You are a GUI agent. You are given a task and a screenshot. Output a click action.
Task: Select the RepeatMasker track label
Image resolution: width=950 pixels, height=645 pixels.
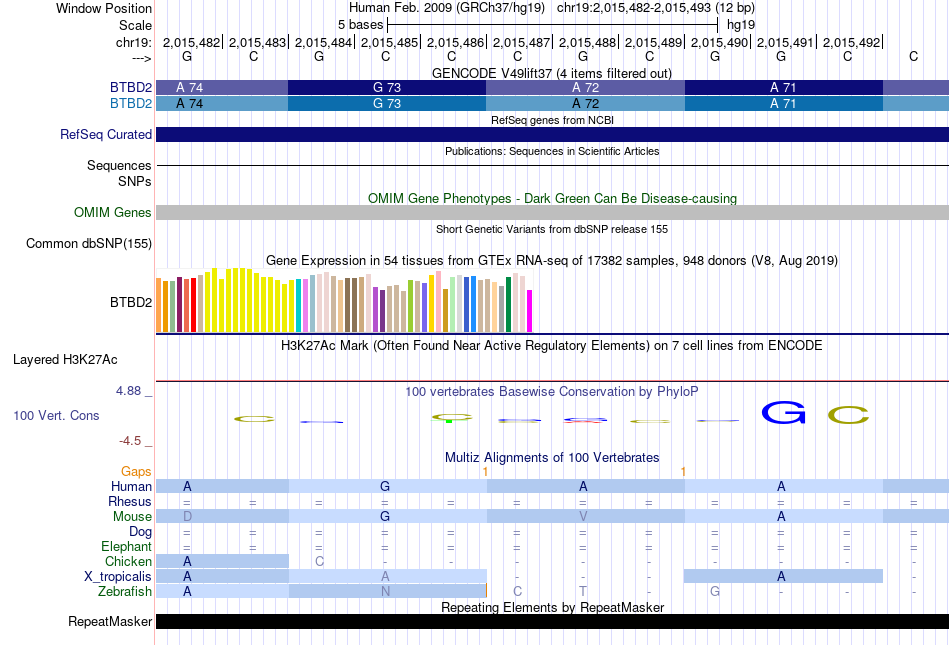110,621
